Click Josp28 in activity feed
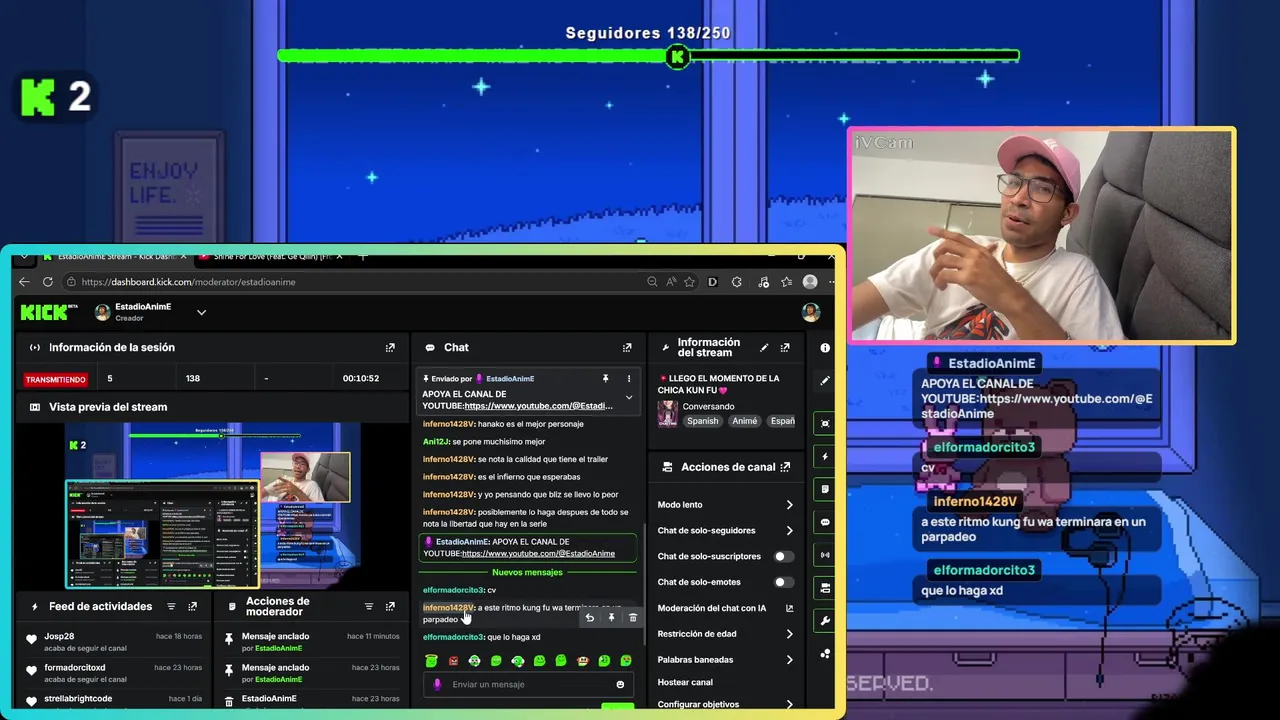The width and height of the screenshot is (1280, 720). 59,637
